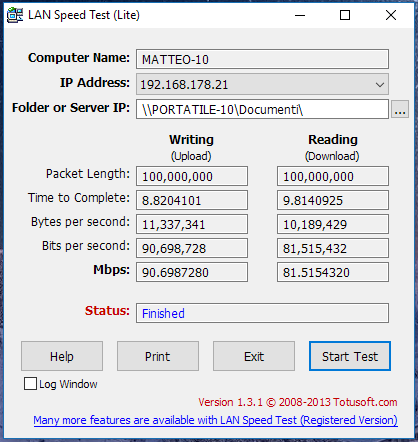Click the Packet Length label
Screen dimensions: 418x442
tap(88, 174)
